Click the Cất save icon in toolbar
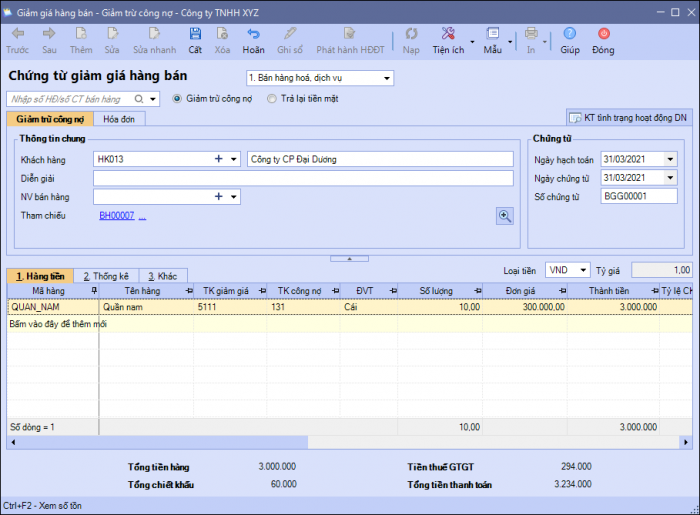 194,35
